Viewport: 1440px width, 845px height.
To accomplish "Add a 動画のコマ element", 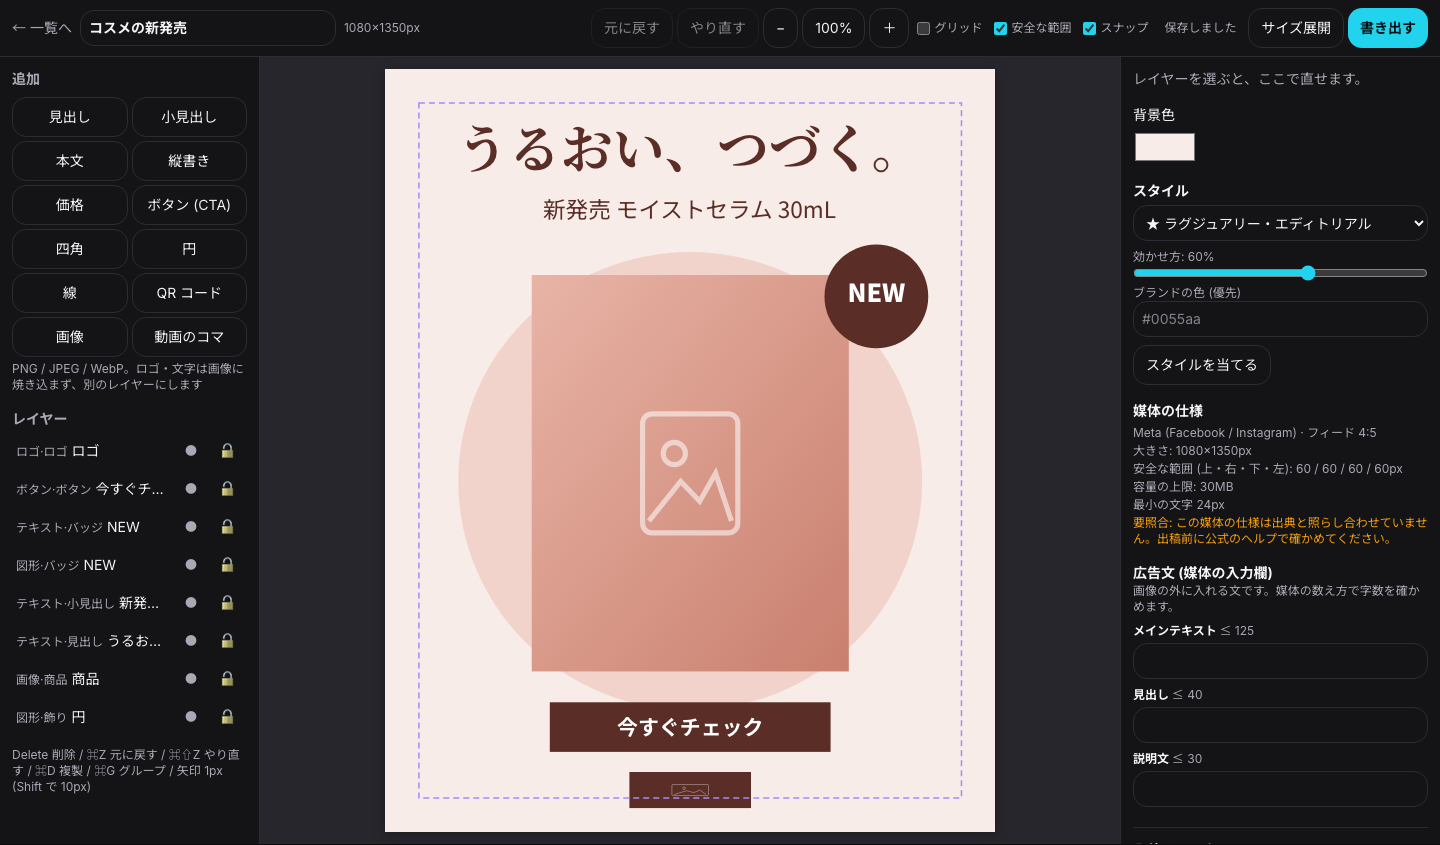I will click(x=189, y=337).
